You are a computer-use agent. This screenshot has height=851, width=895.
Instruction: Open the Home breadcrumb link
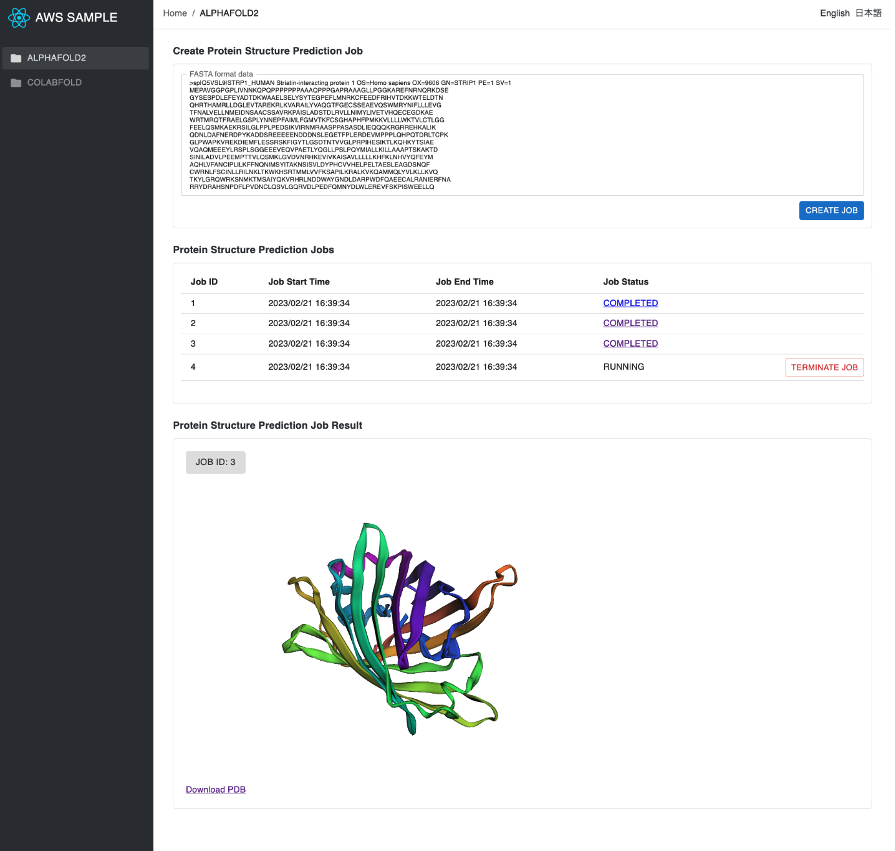174,13
